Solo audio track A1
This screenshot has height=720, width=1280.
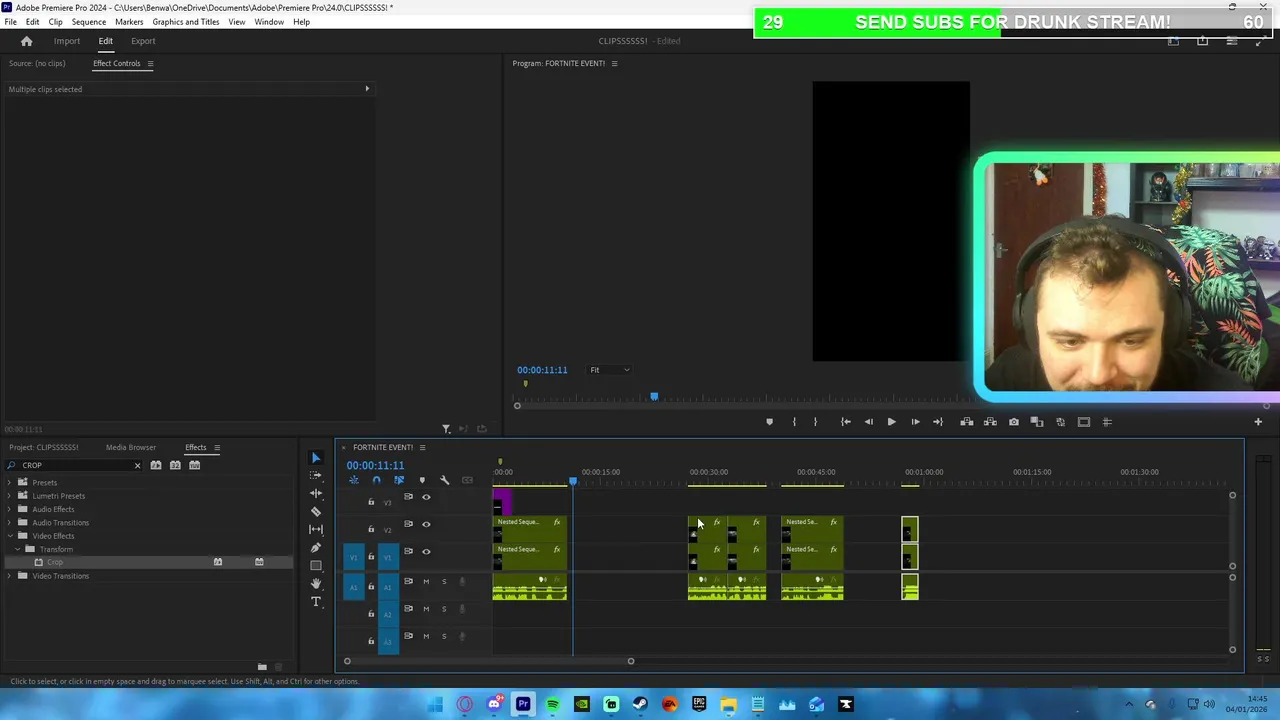coord(444,582)
